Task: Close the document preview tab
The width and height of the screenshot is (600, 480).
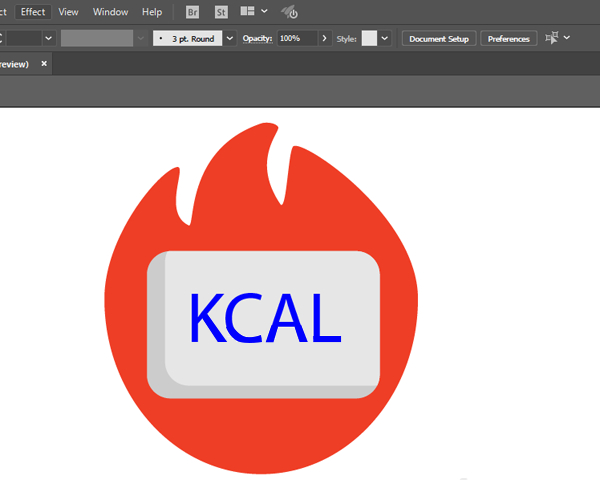Action: click(44, 64)
